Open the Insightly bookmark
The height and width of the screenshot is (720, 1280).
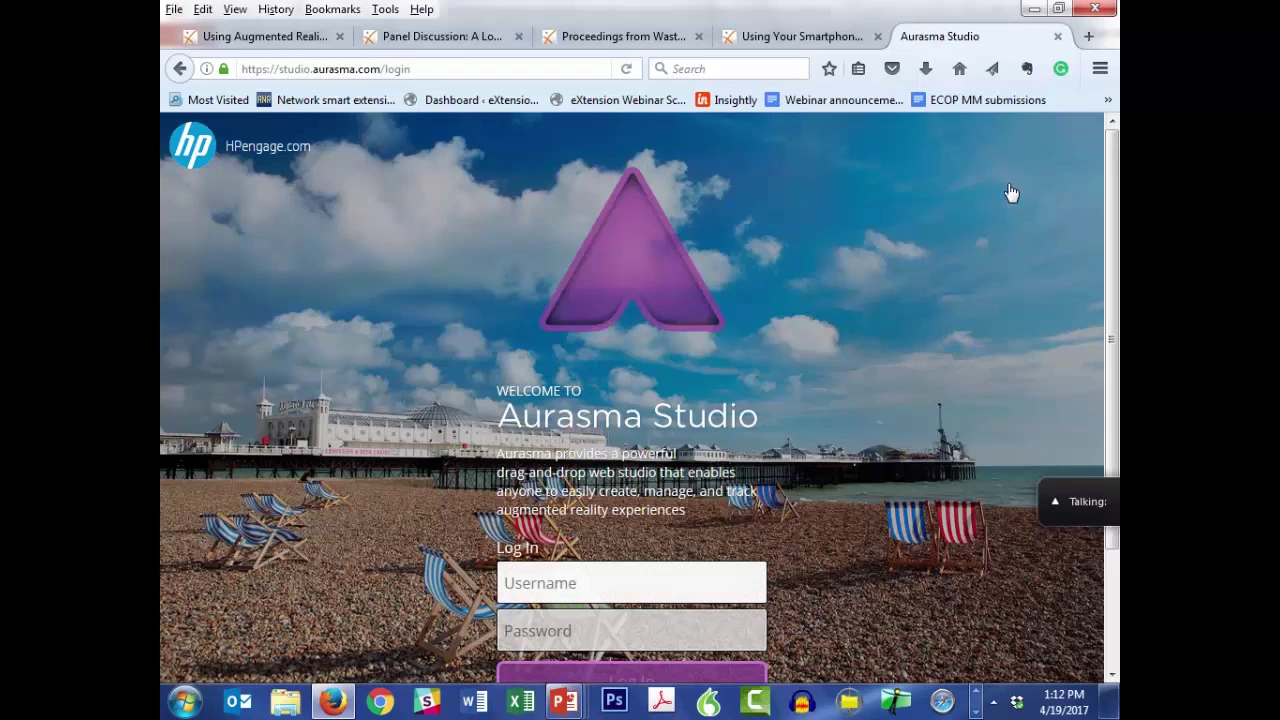click(x=726, y=100)
